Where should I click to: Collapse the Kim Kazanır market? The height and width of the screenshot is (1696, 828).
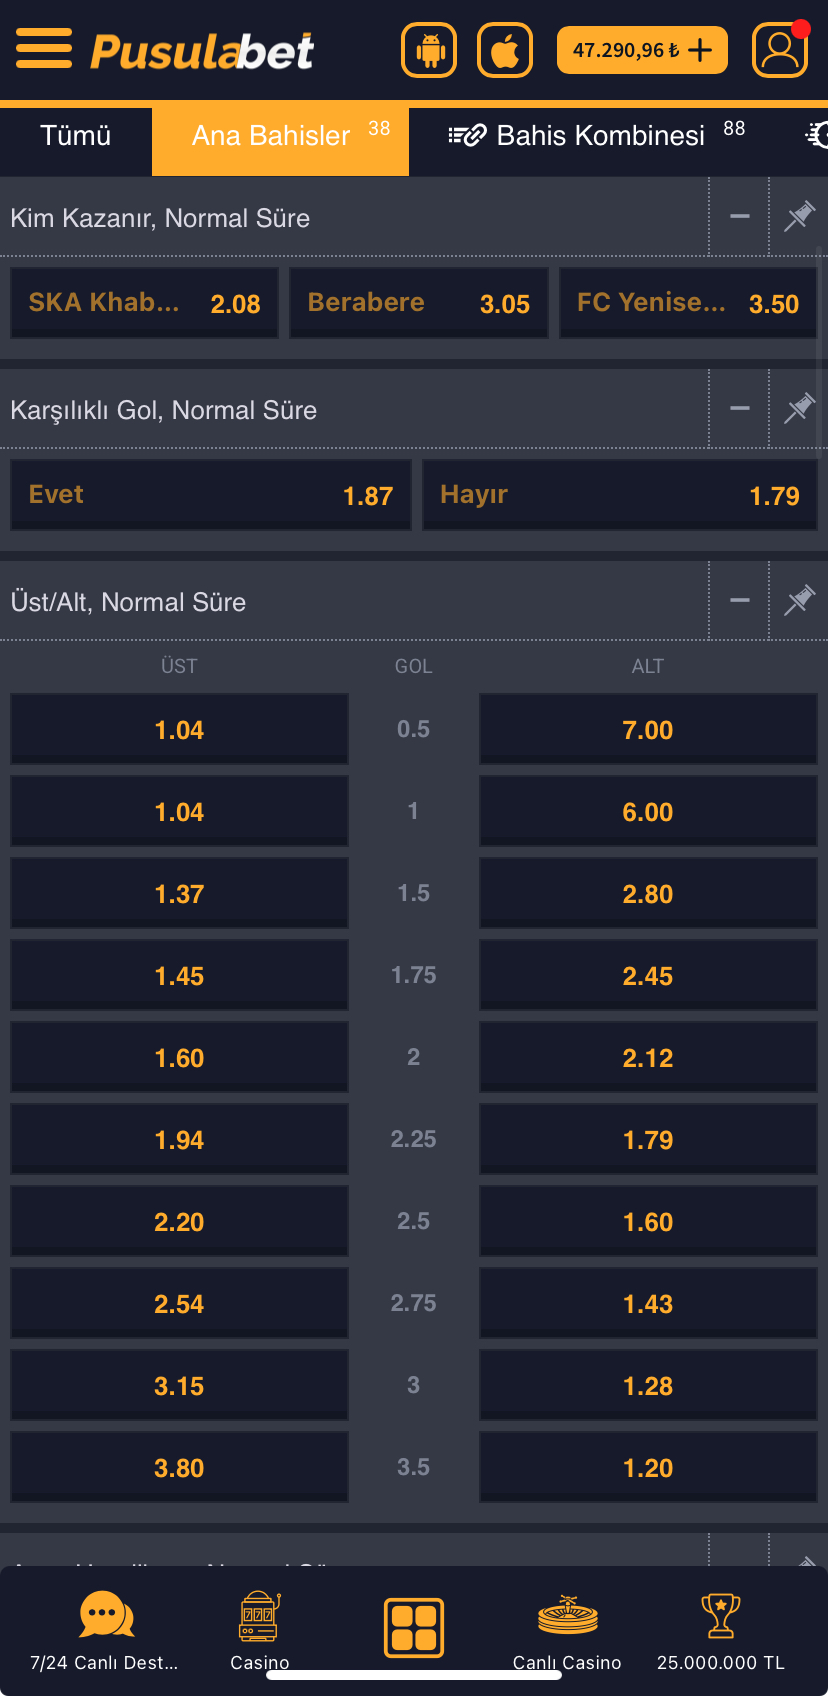739,216
